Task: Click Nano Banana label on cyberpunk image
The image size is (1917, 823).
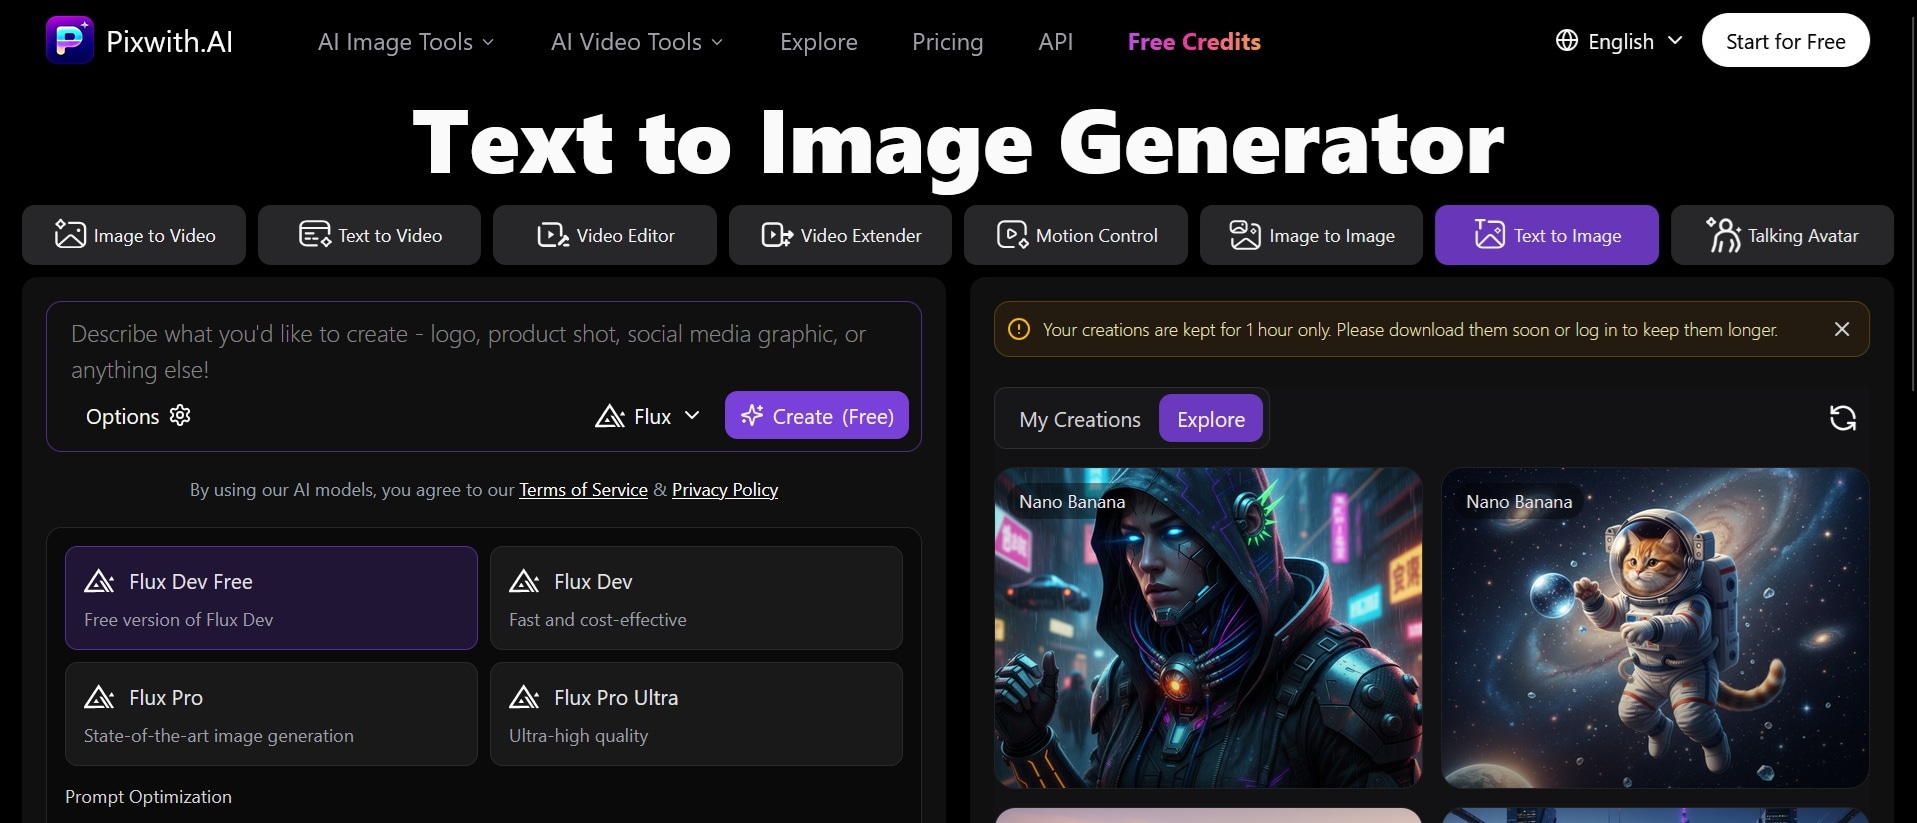Action: point(1072,502)
